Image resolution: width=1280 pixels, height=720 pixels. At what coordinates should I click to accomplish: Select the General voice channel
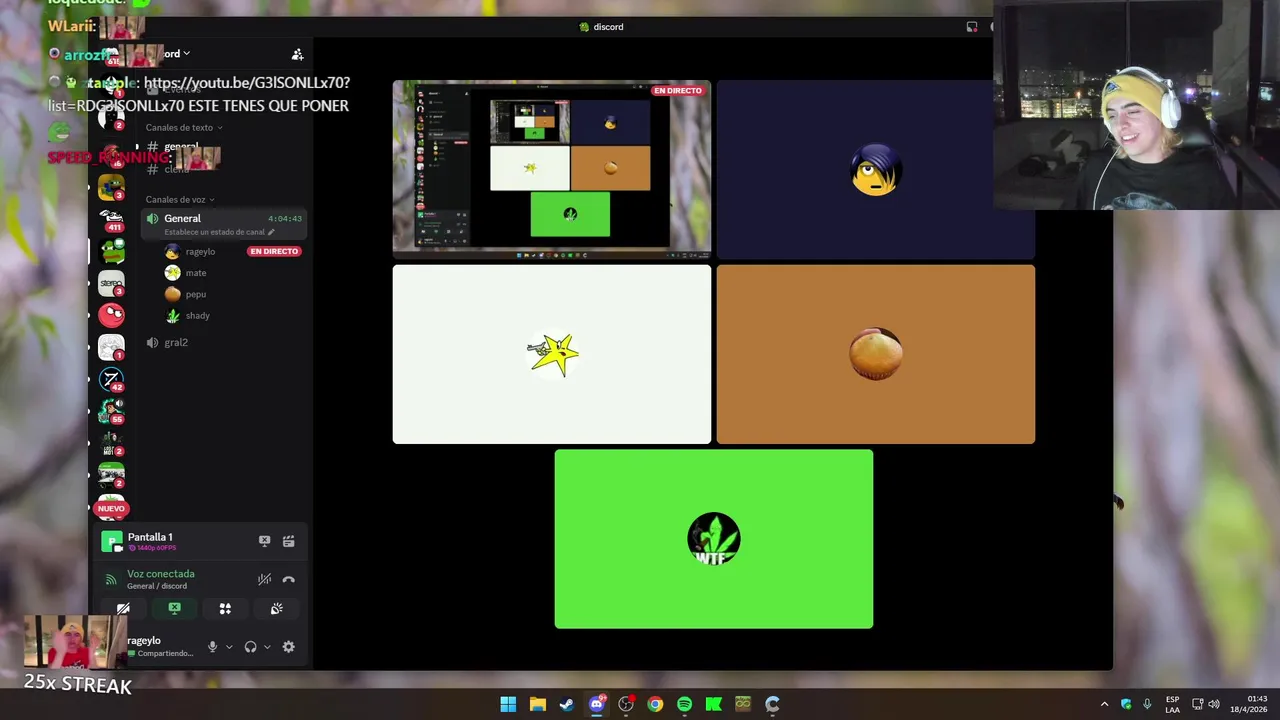[223, 224]
